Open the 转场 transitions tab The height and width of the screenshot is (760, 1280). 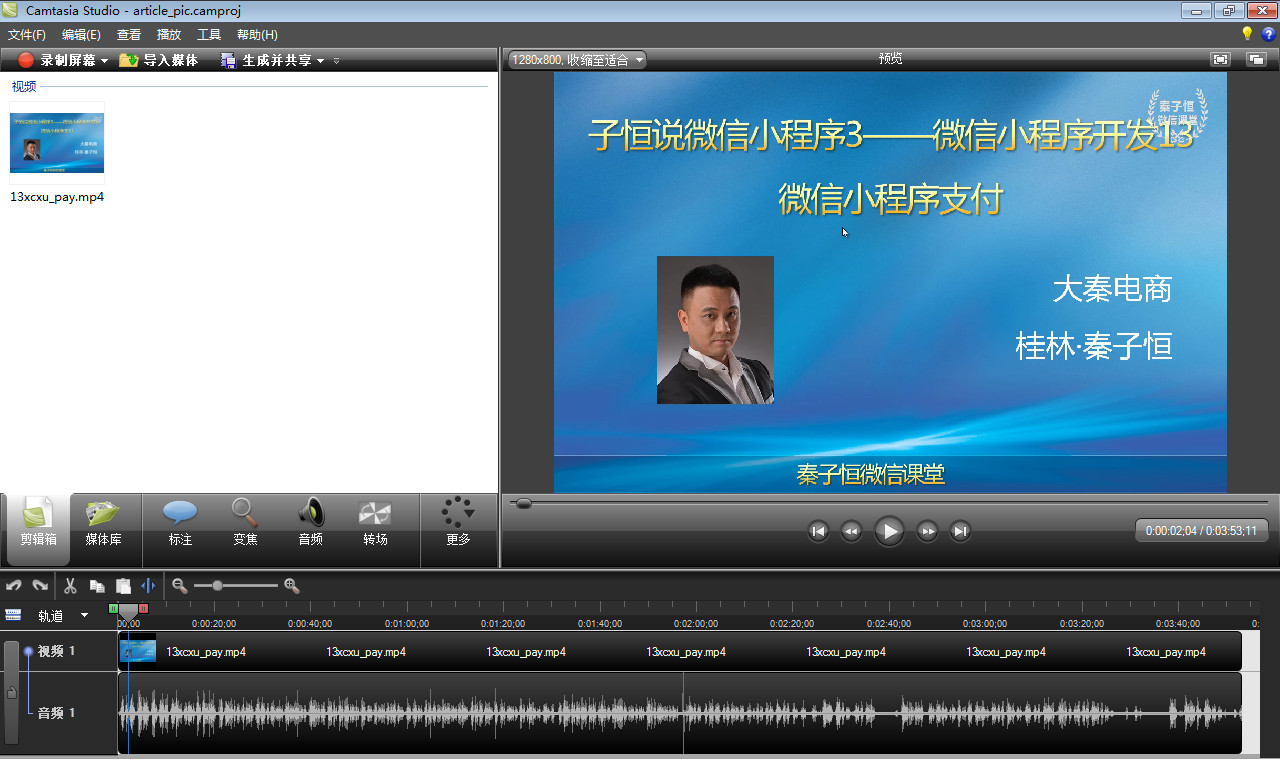click(x=376, y=524)
